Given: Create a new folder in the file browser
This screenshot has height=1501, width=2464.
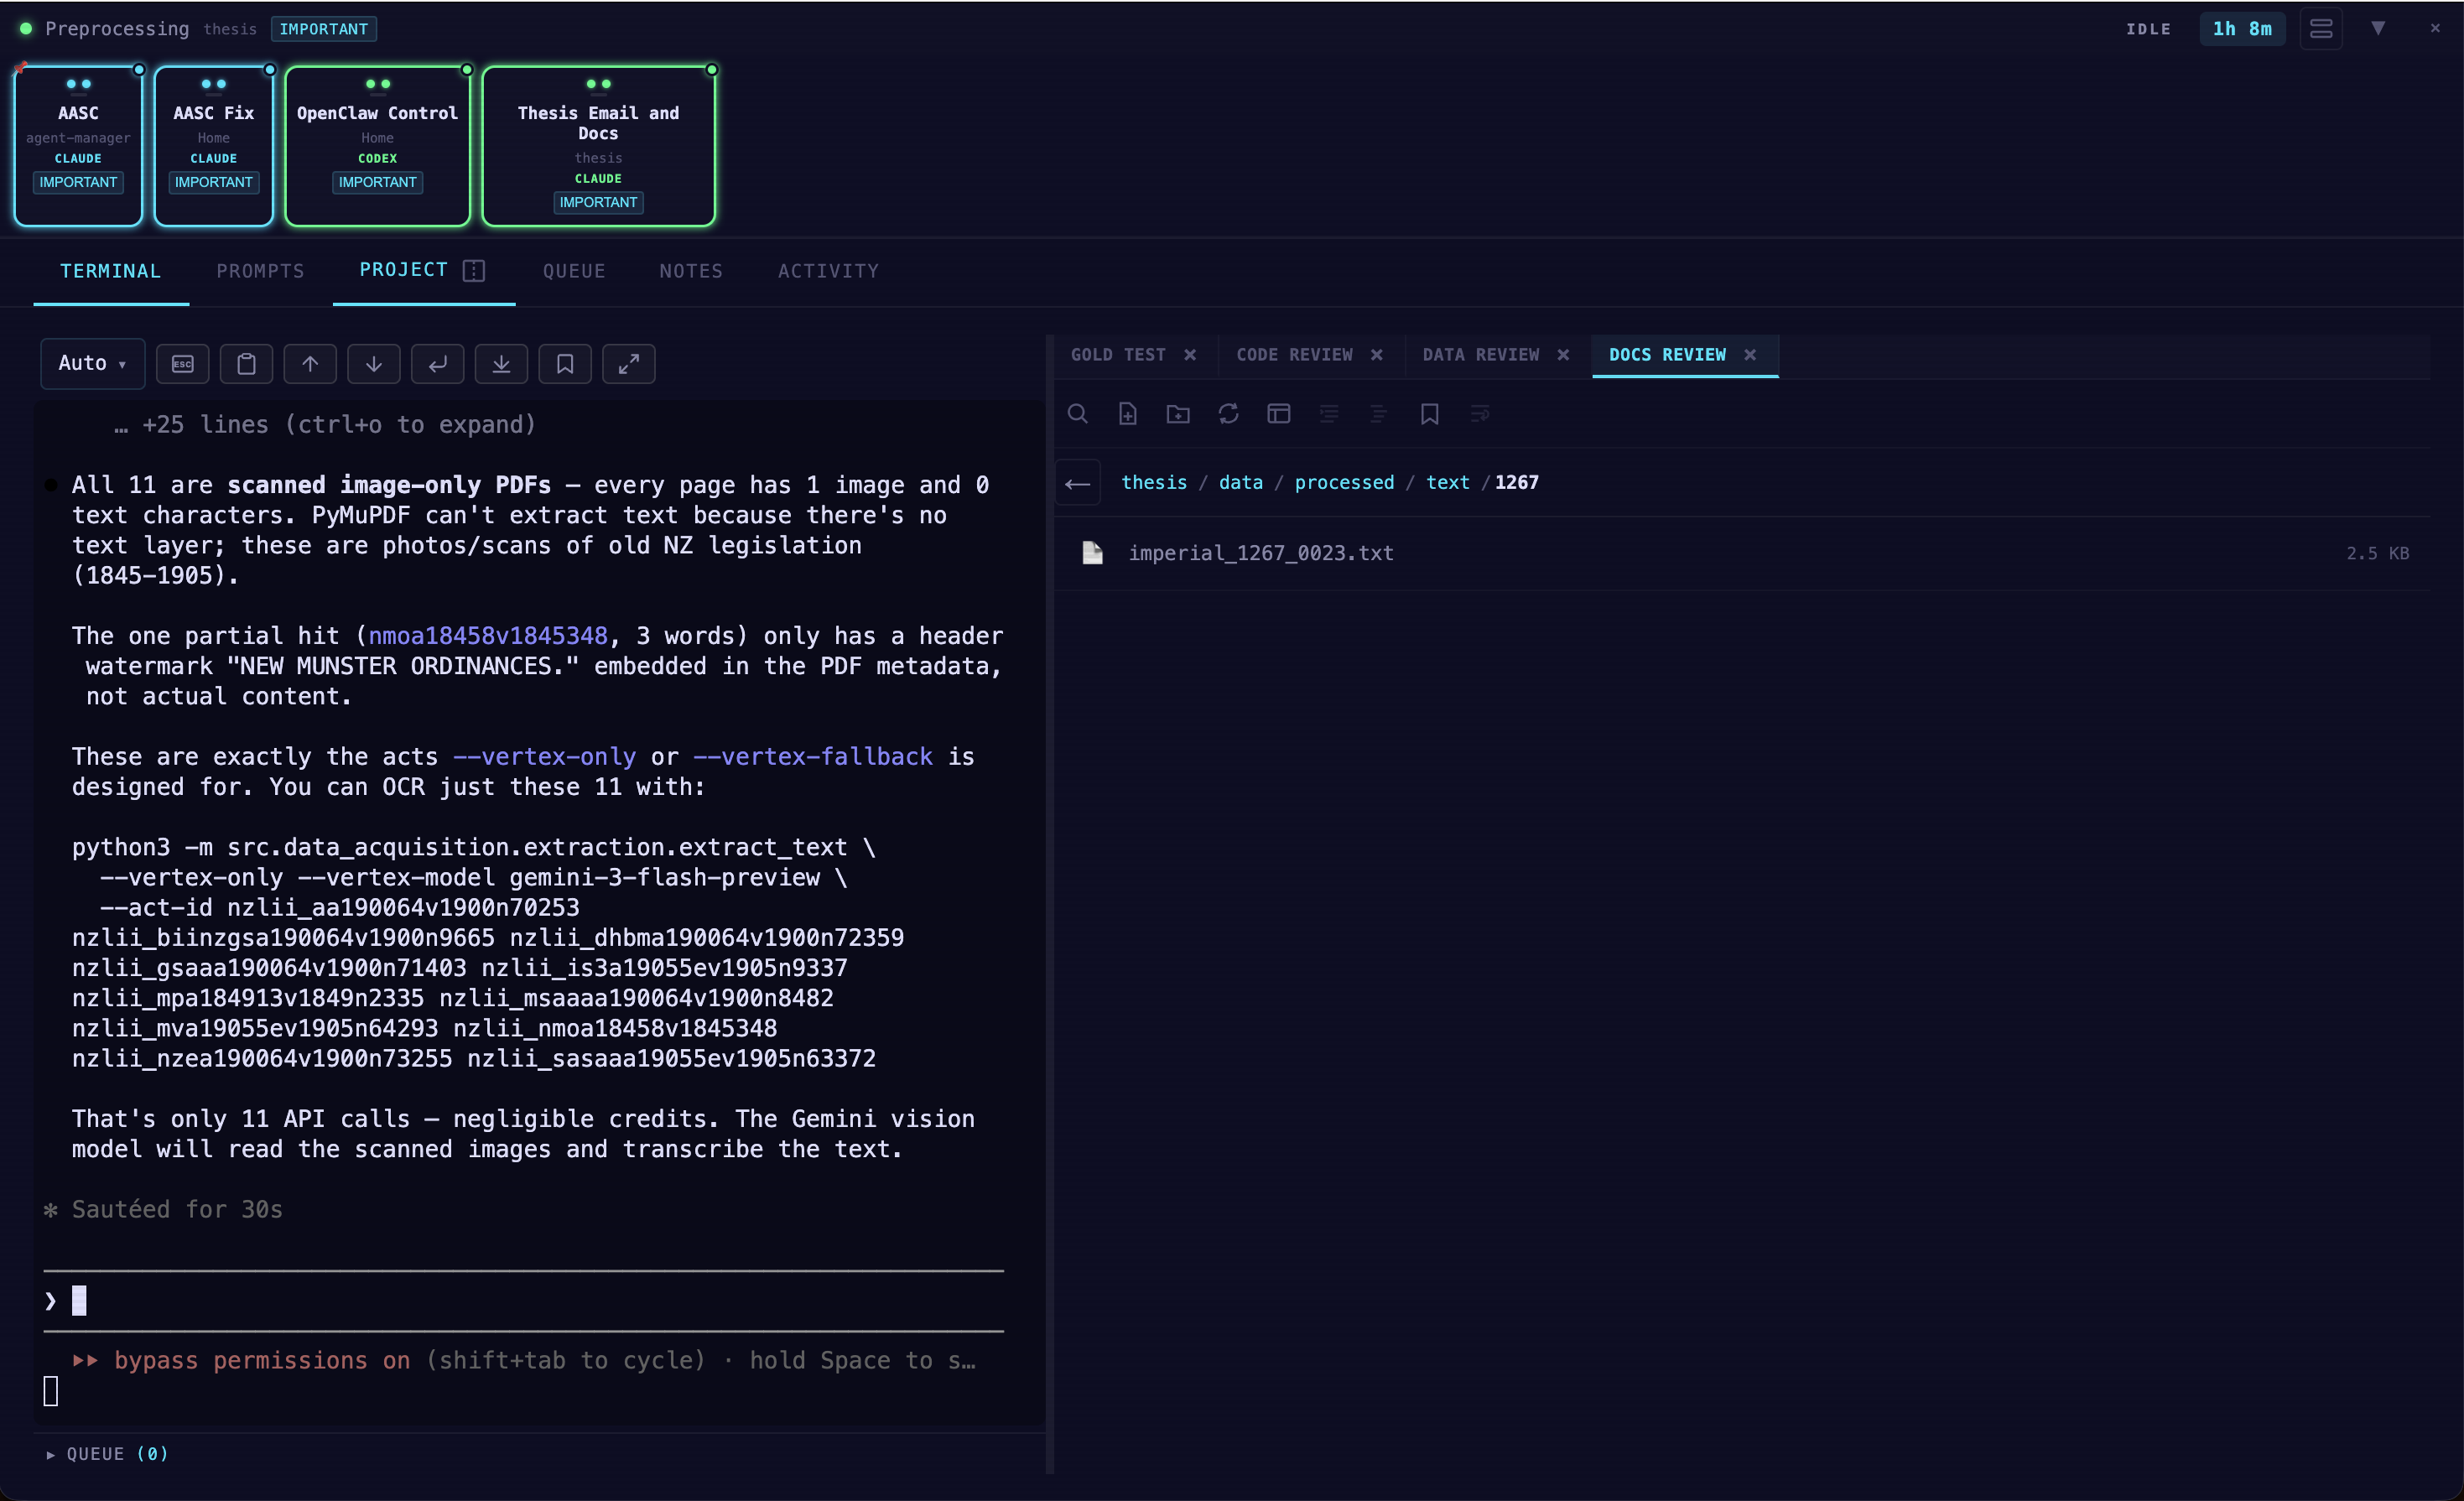Looking at the screenshot, I should pyautogui.click(x=1178, y=413).
